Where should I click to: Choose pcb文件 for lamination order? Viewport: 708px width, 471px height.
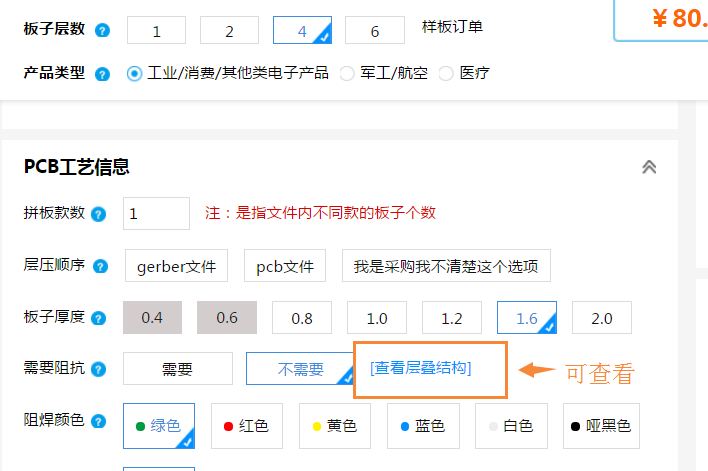pos(285,266)
